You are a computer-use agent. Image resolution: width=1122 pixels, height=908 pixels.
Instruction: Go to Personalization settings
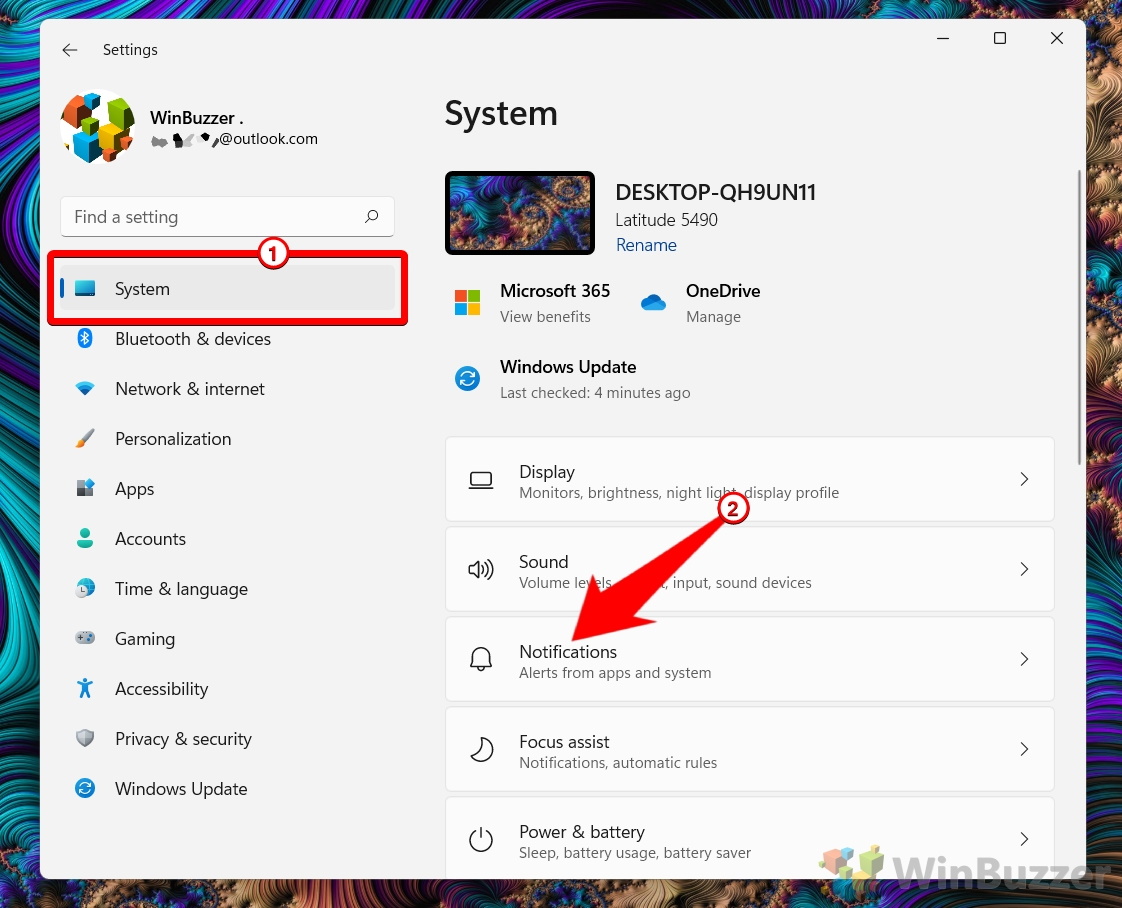tap(228, 439)
